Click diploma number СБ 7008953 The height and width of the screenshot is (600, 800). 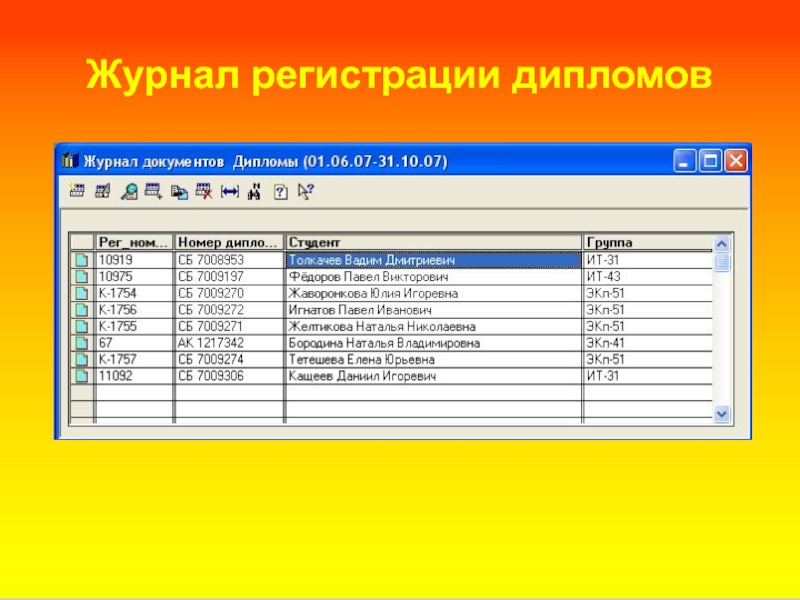pyautogui.click(x=229, y=260)
